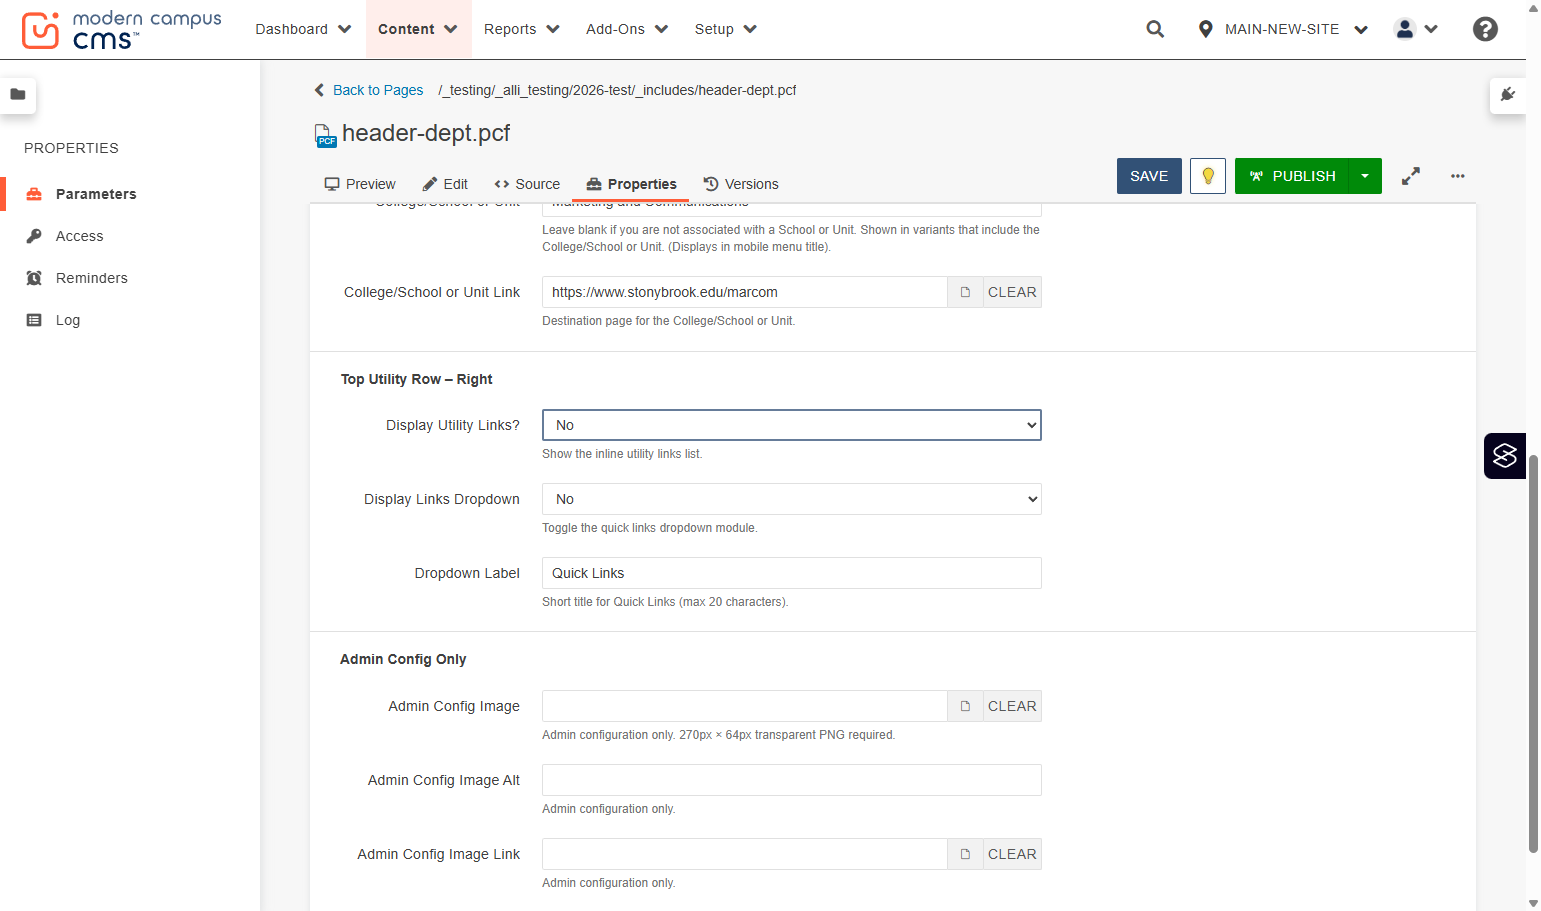Expand the Dashboard menu
Image resolution: width=1541 pixels, height=911 pixels.
pos(303,29)
